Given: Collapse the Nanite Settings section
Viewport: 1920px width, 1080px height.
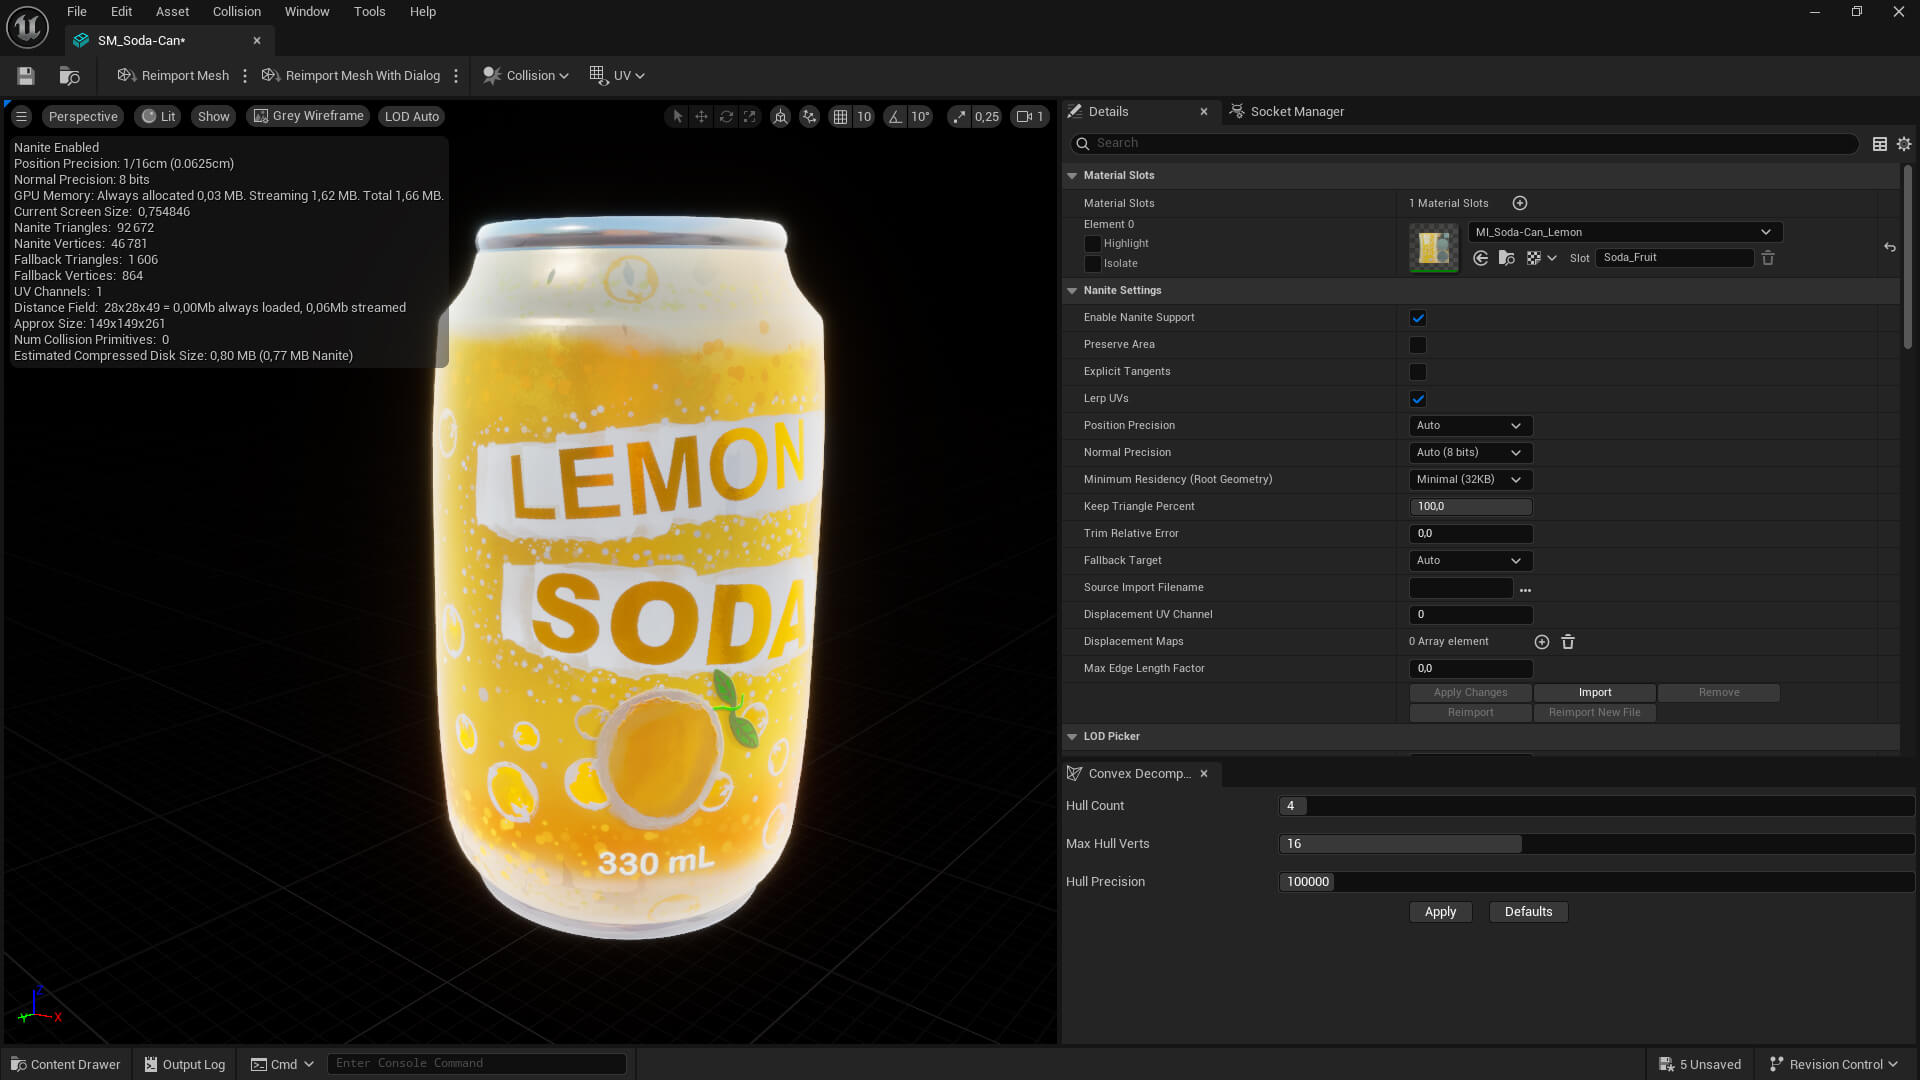Looking at the screenshot, I should coord(1072,291).
